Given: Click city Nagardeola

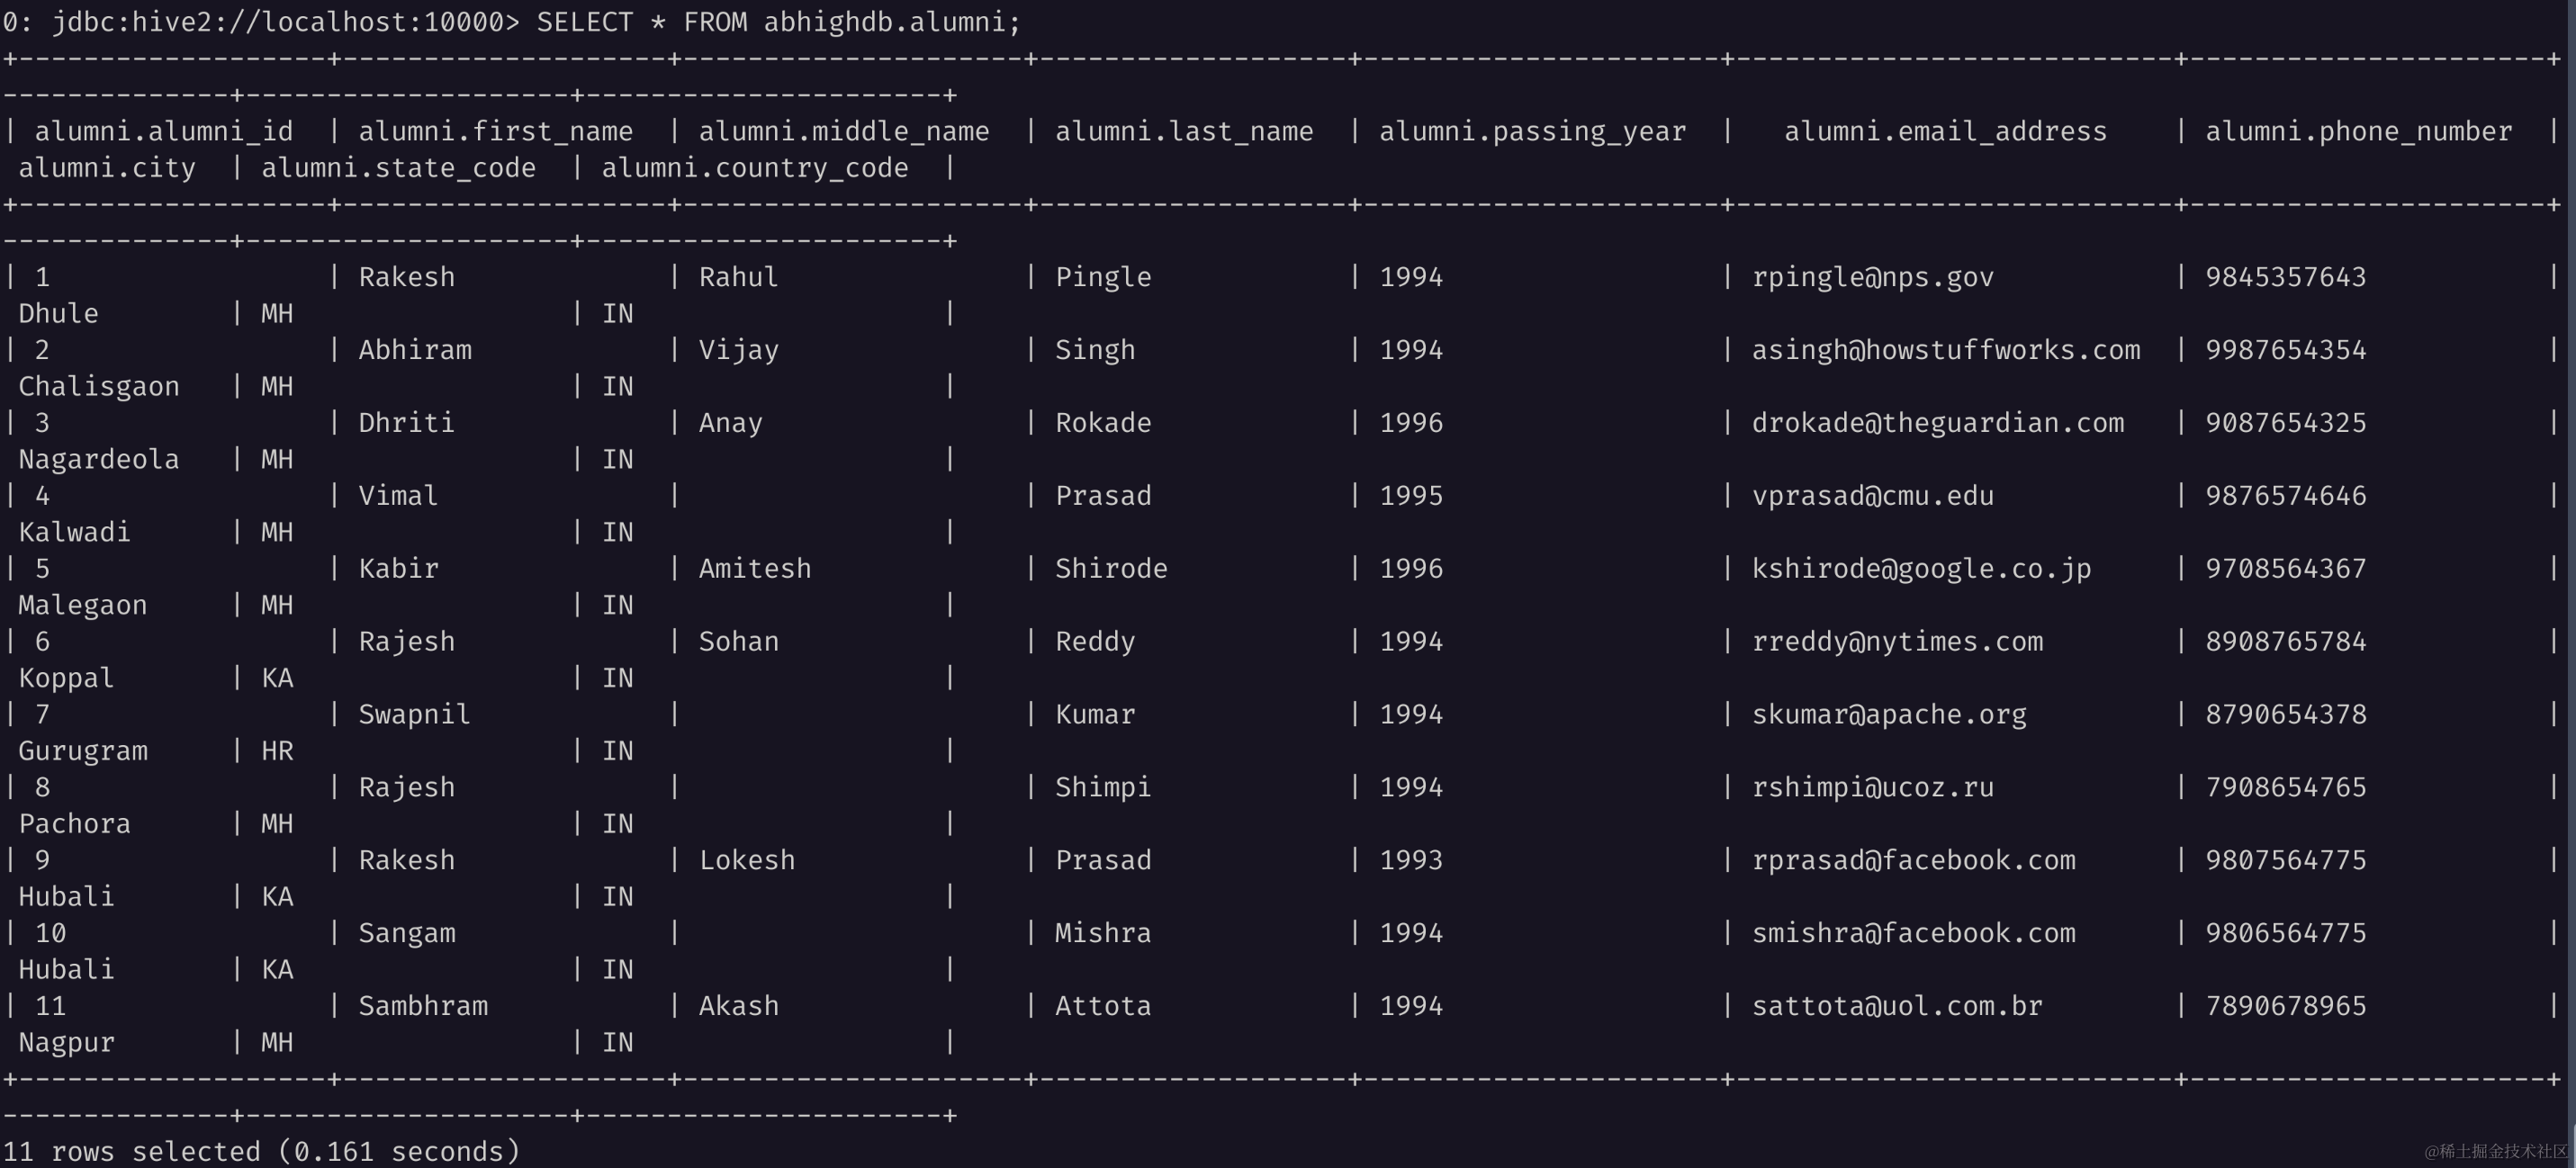Looking at the screenshot, I should click(x=99, y=460).
